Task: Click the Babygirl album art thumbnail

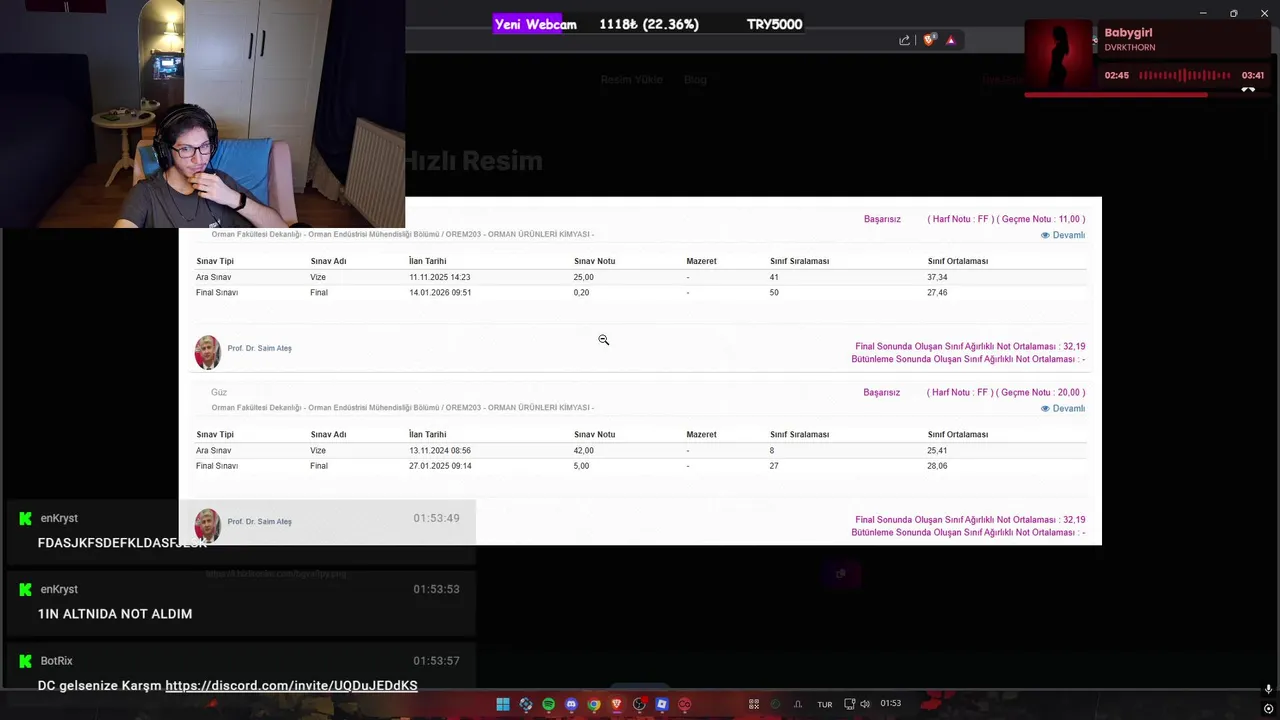Action: (x=1059, y=54)
